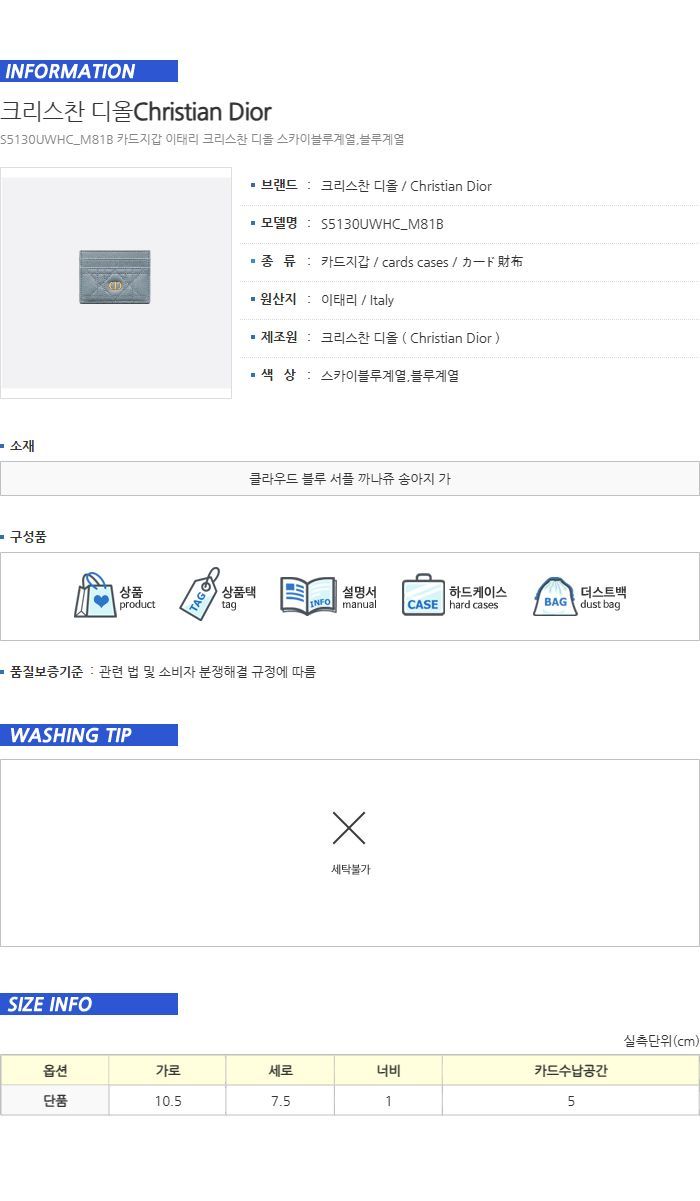Click the dust bag icon
The width and height of the screenshot is (700, 1201).
tap(555, 597)
